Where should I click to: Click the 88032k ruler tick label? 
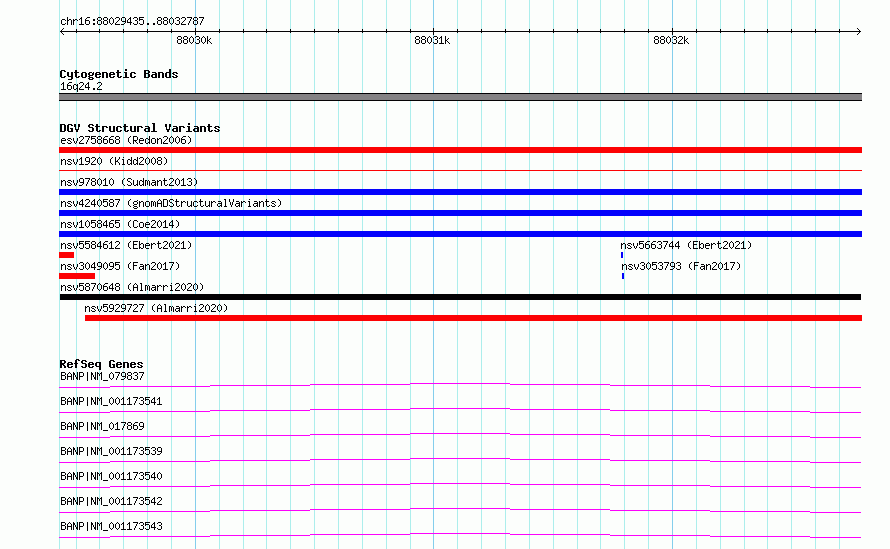click(671, 40)
